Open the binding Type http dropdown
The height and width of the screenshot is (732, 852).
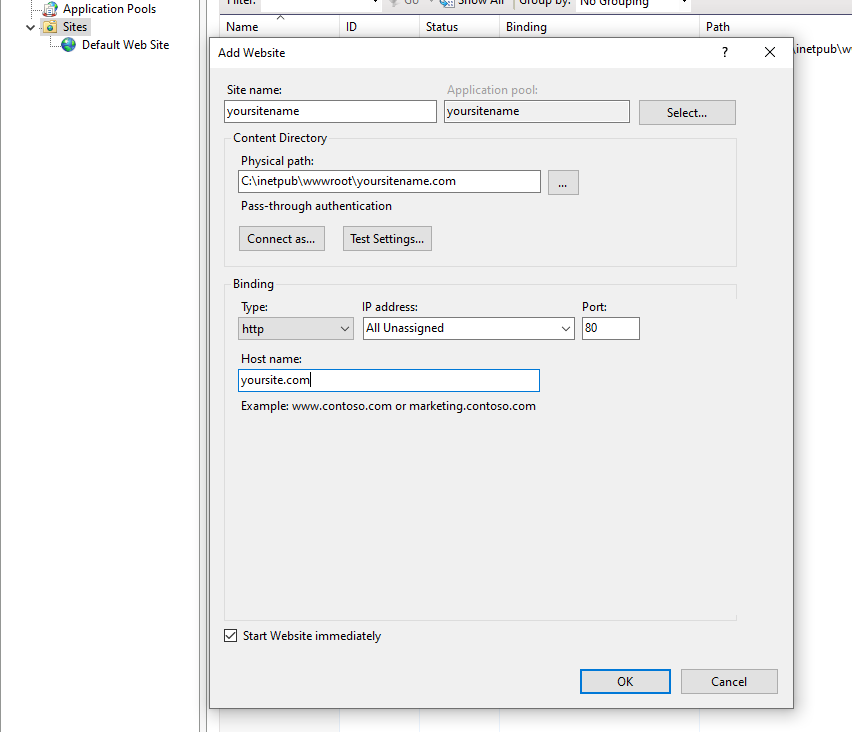[296, 329]
